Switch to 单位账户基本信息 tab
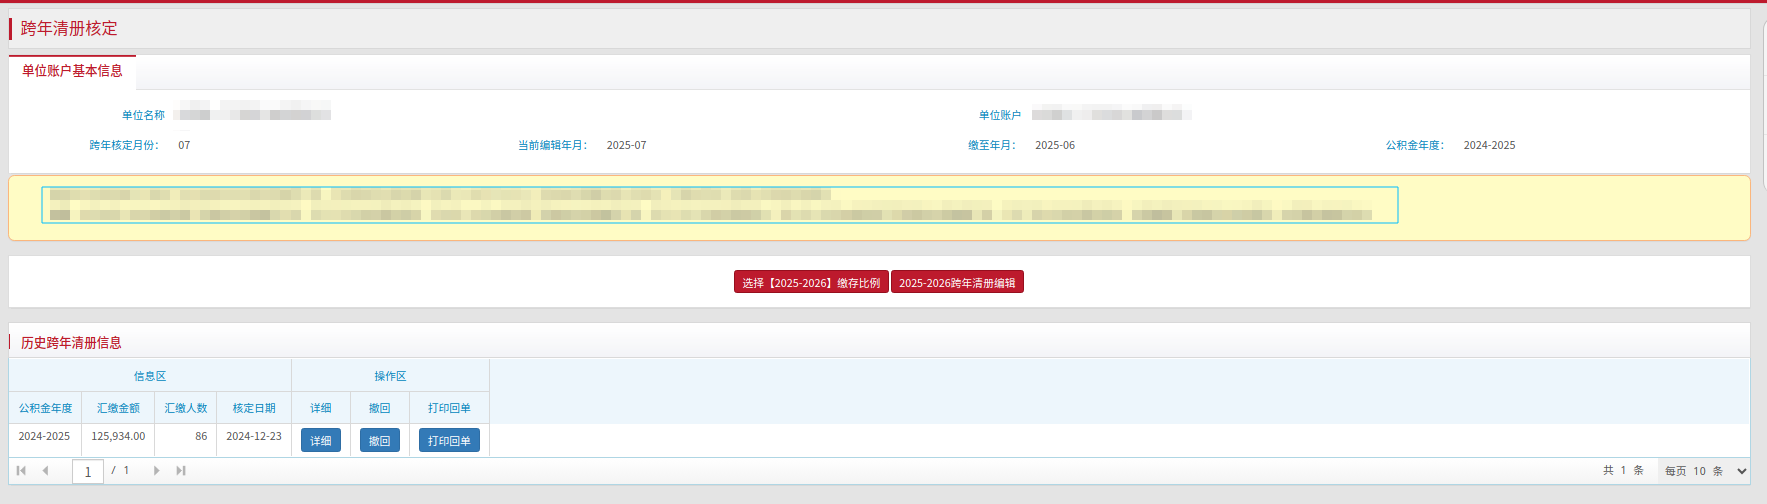Image resolution: width=1767 pixels, height=504 pixels. point(72,71)
